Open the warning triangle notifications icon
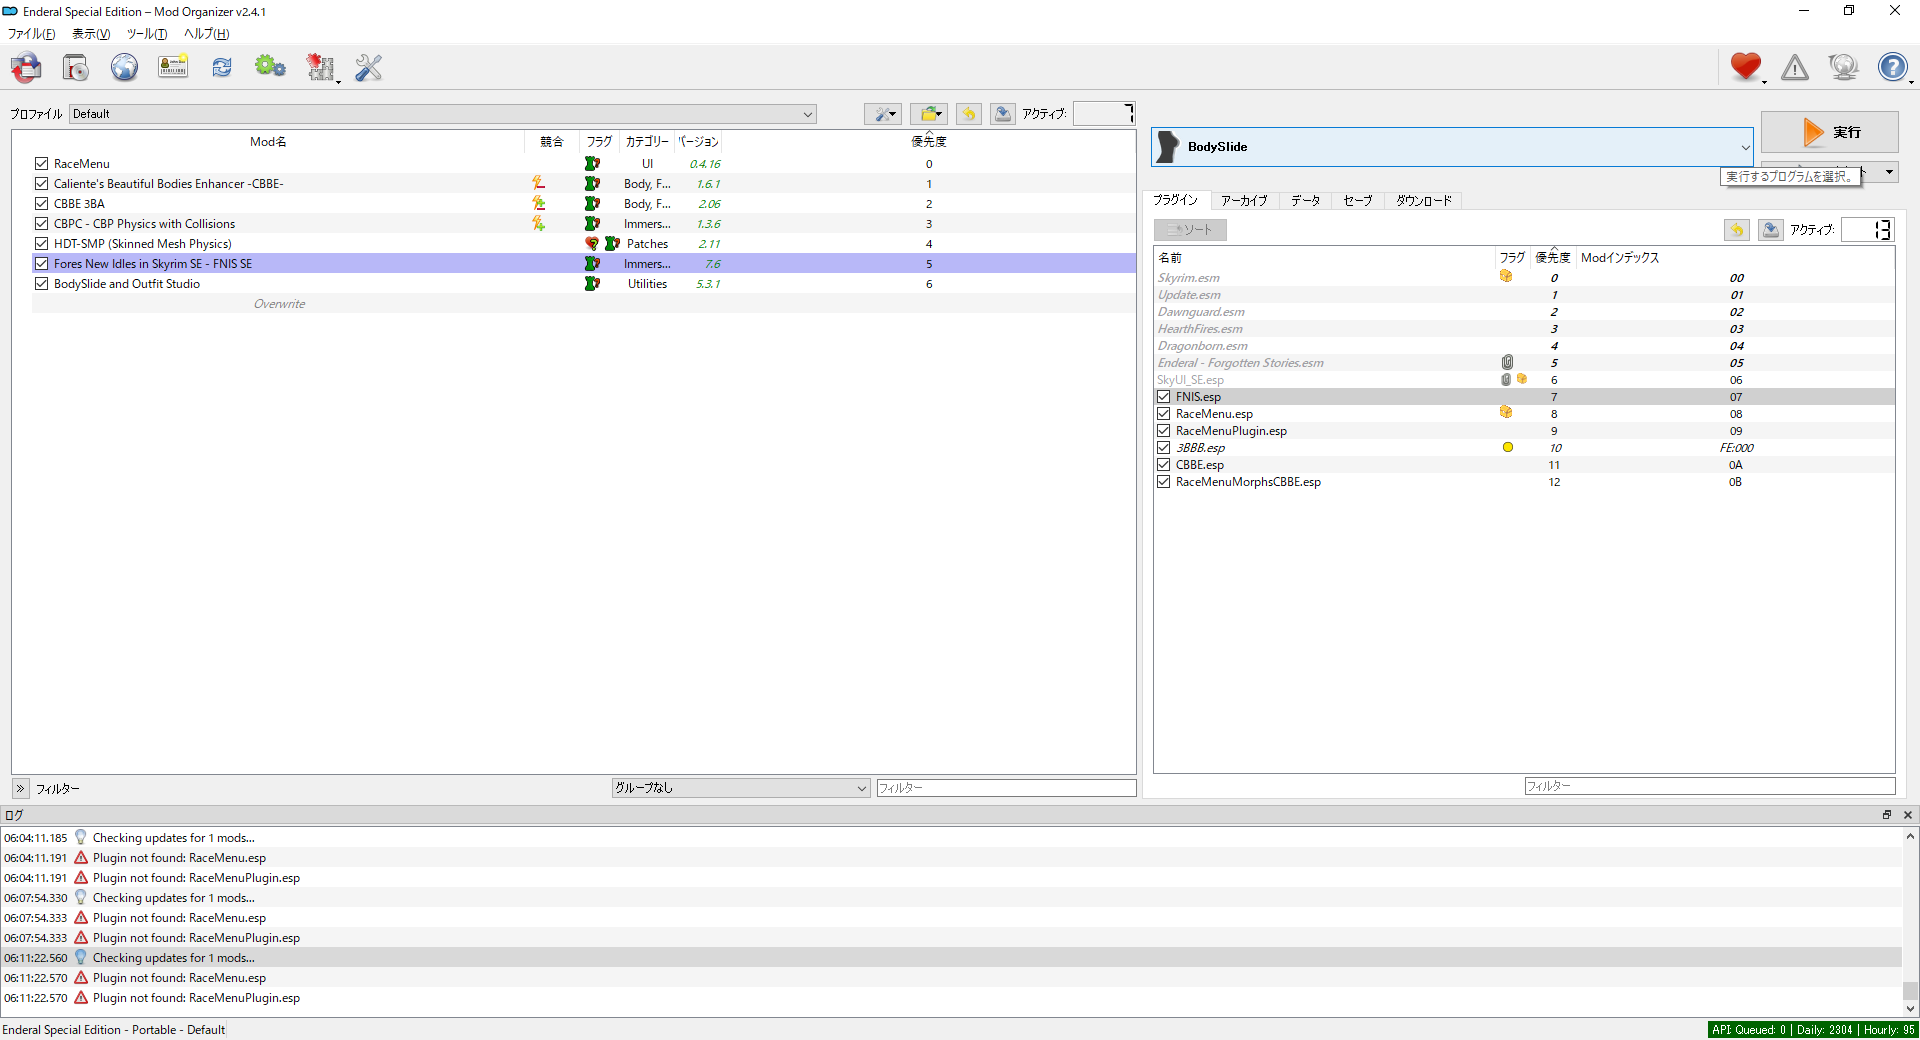The image size is (1920, 1040). (1795, 67)
